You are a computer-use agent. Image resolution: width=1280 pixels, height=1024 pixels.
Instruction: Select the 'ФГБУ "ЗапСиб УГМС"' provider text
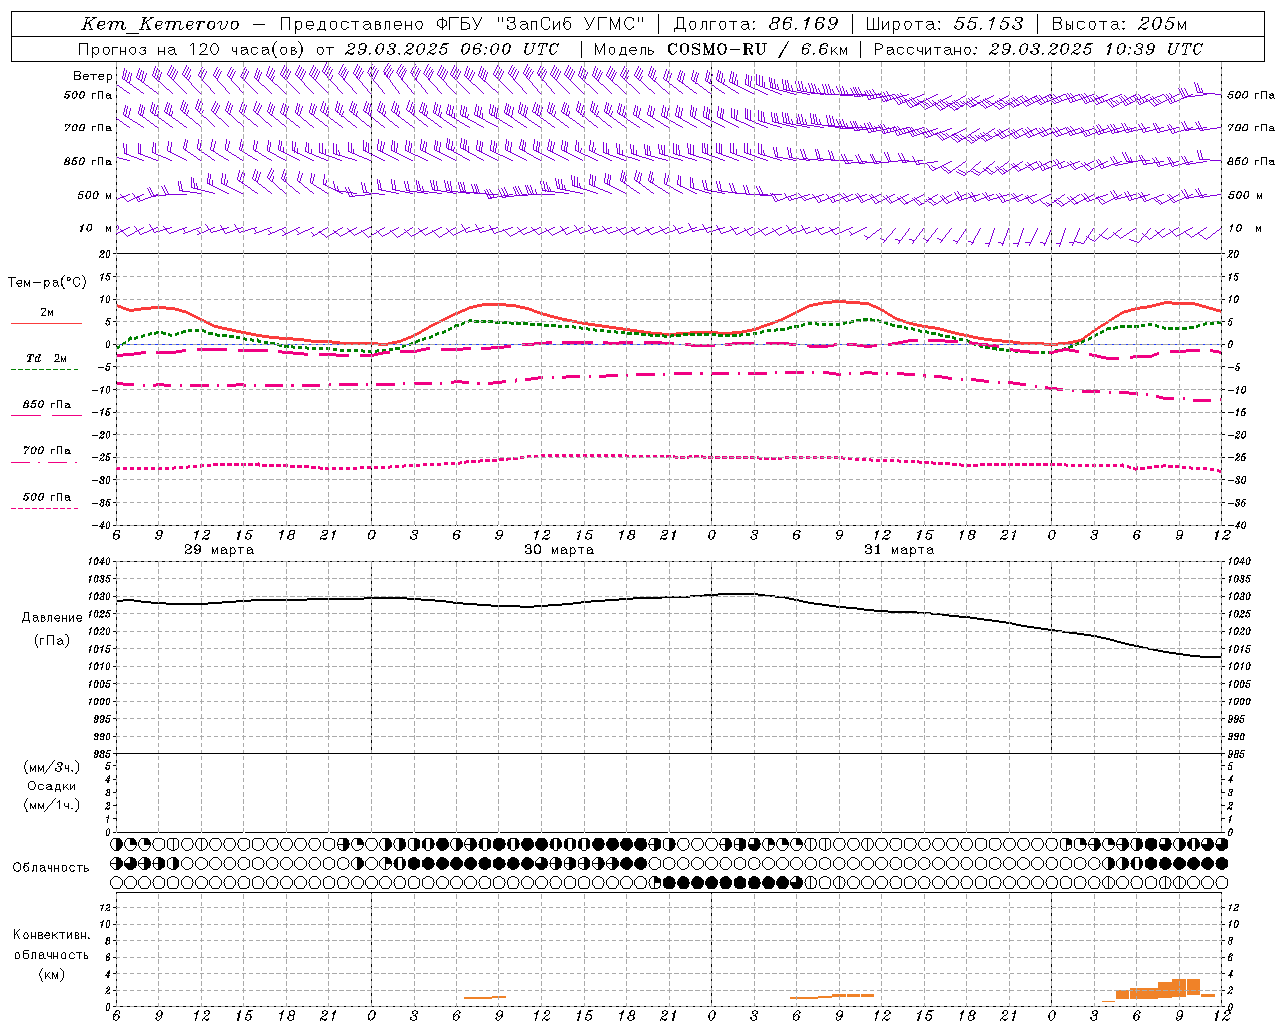coord(541,24)
